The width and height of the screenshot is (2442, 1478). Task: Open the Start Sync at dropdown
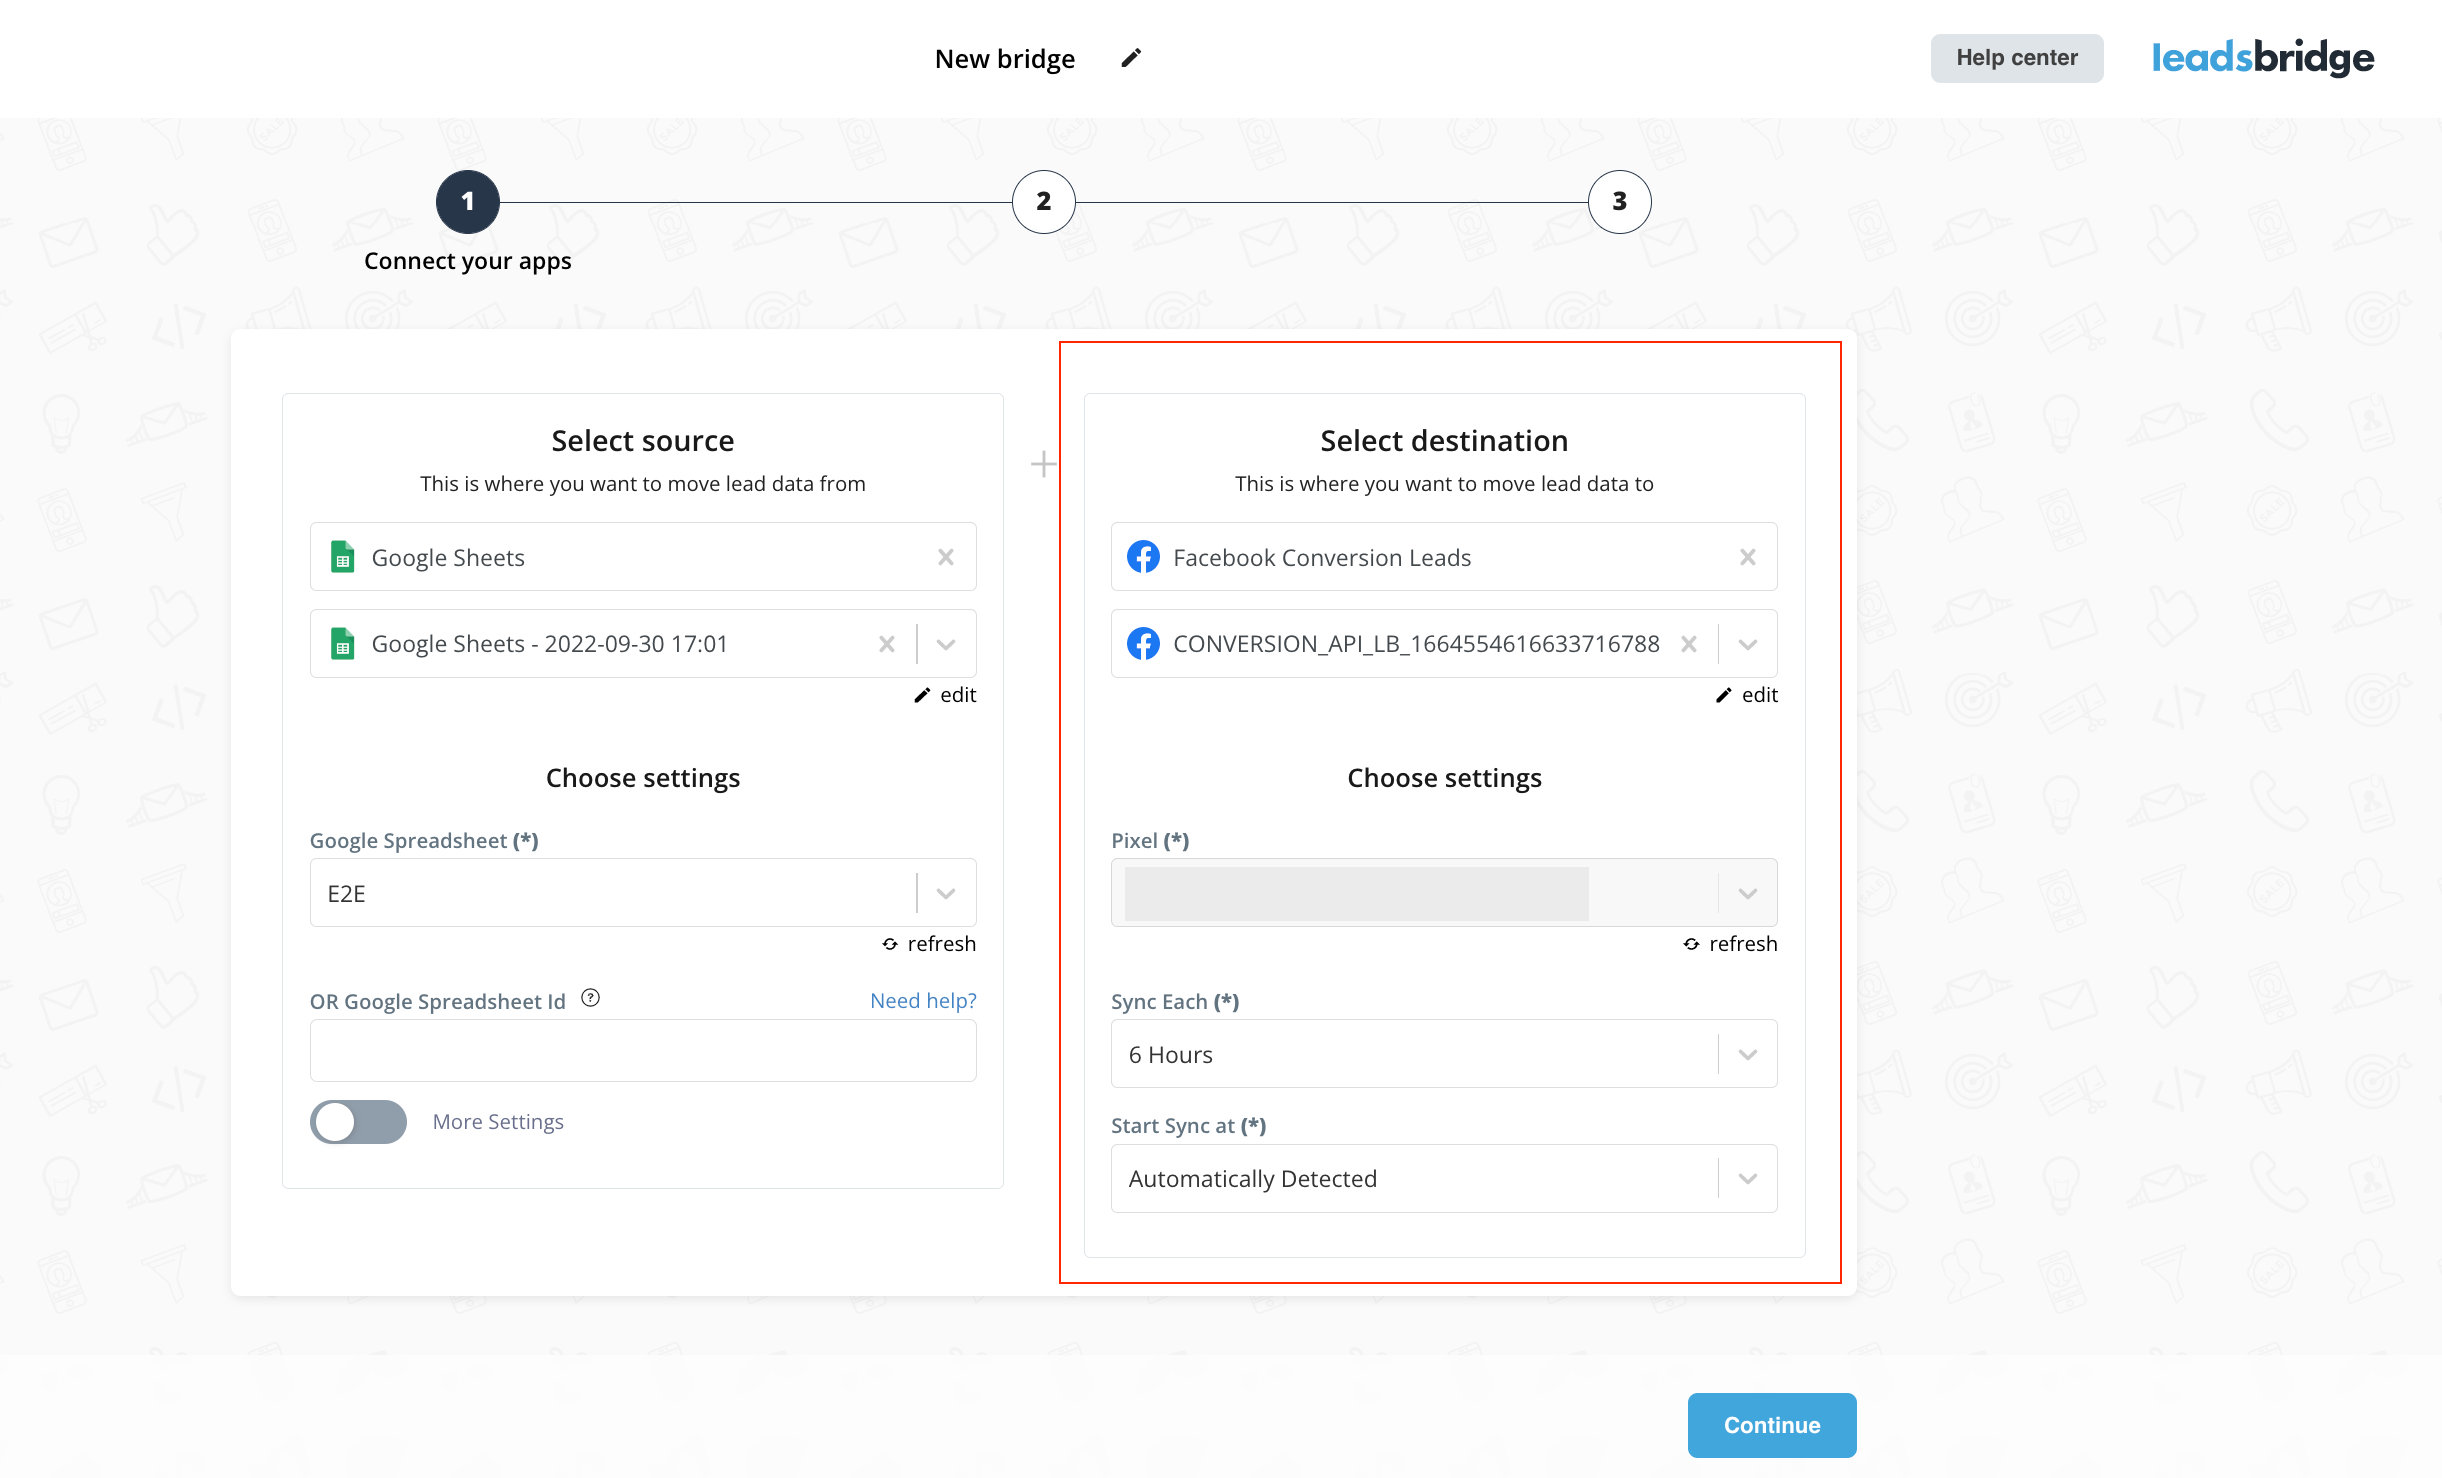1444,1178
